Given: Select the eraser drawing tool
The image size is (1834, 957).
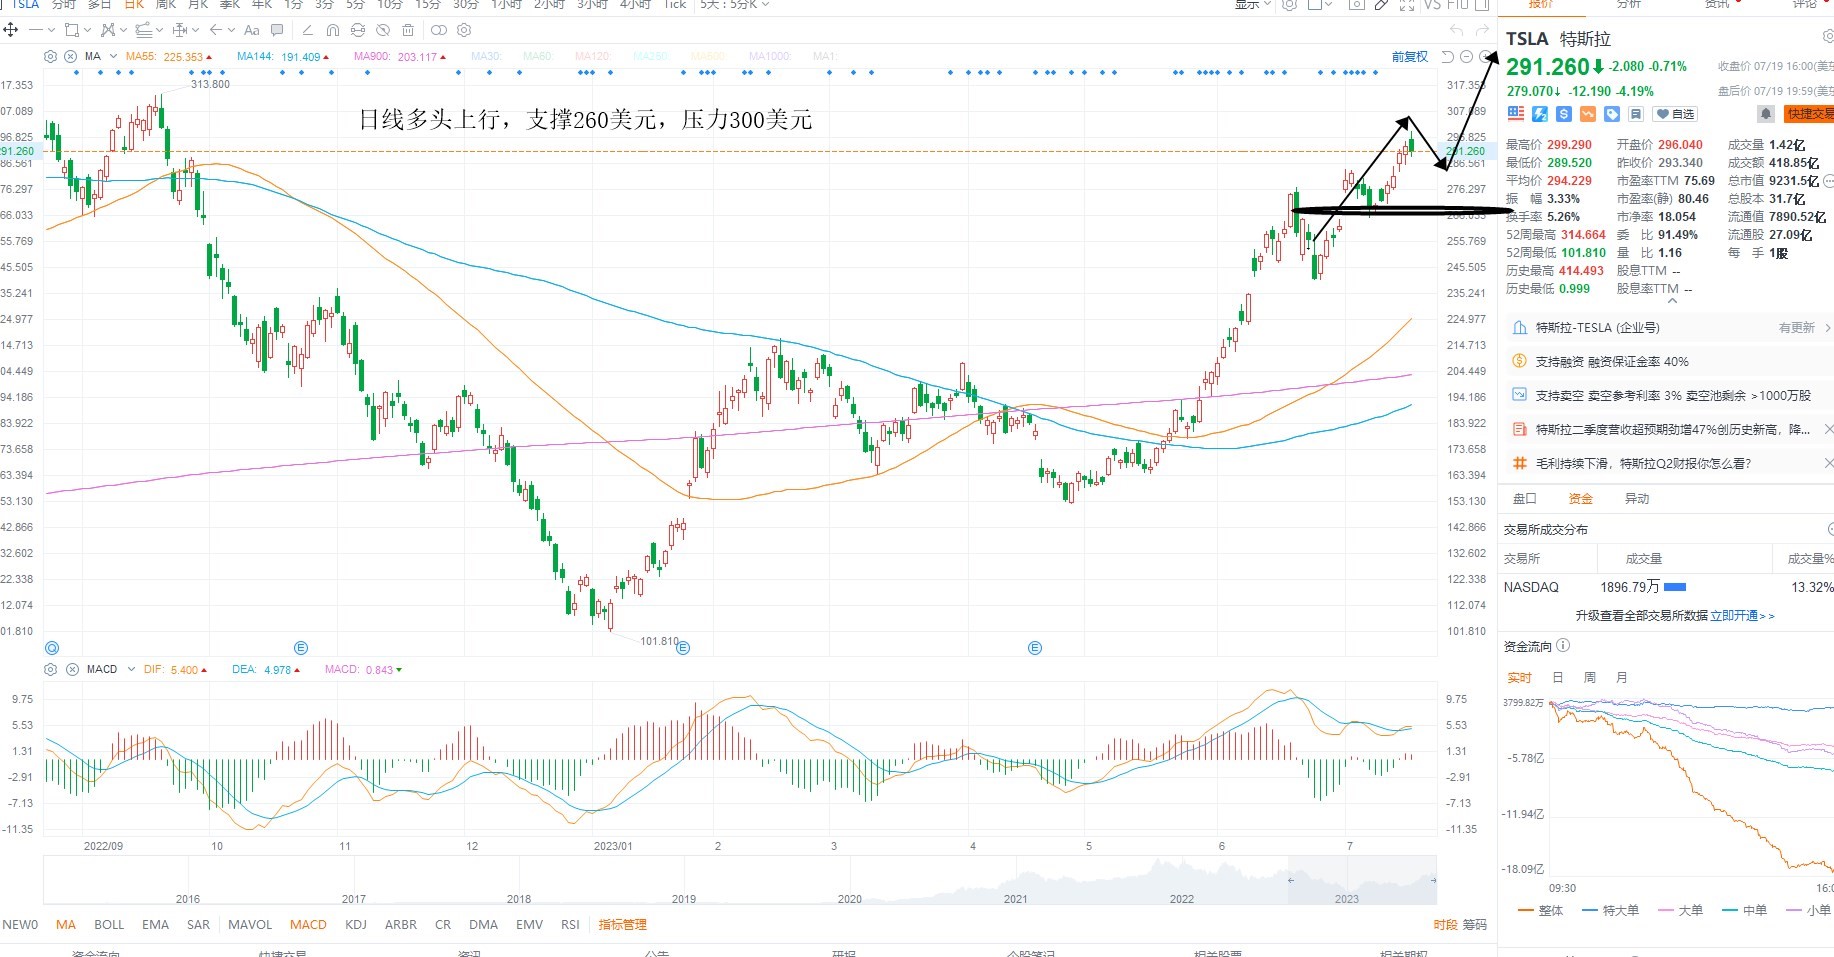Looking at the screenshot, I should [307, 30].
